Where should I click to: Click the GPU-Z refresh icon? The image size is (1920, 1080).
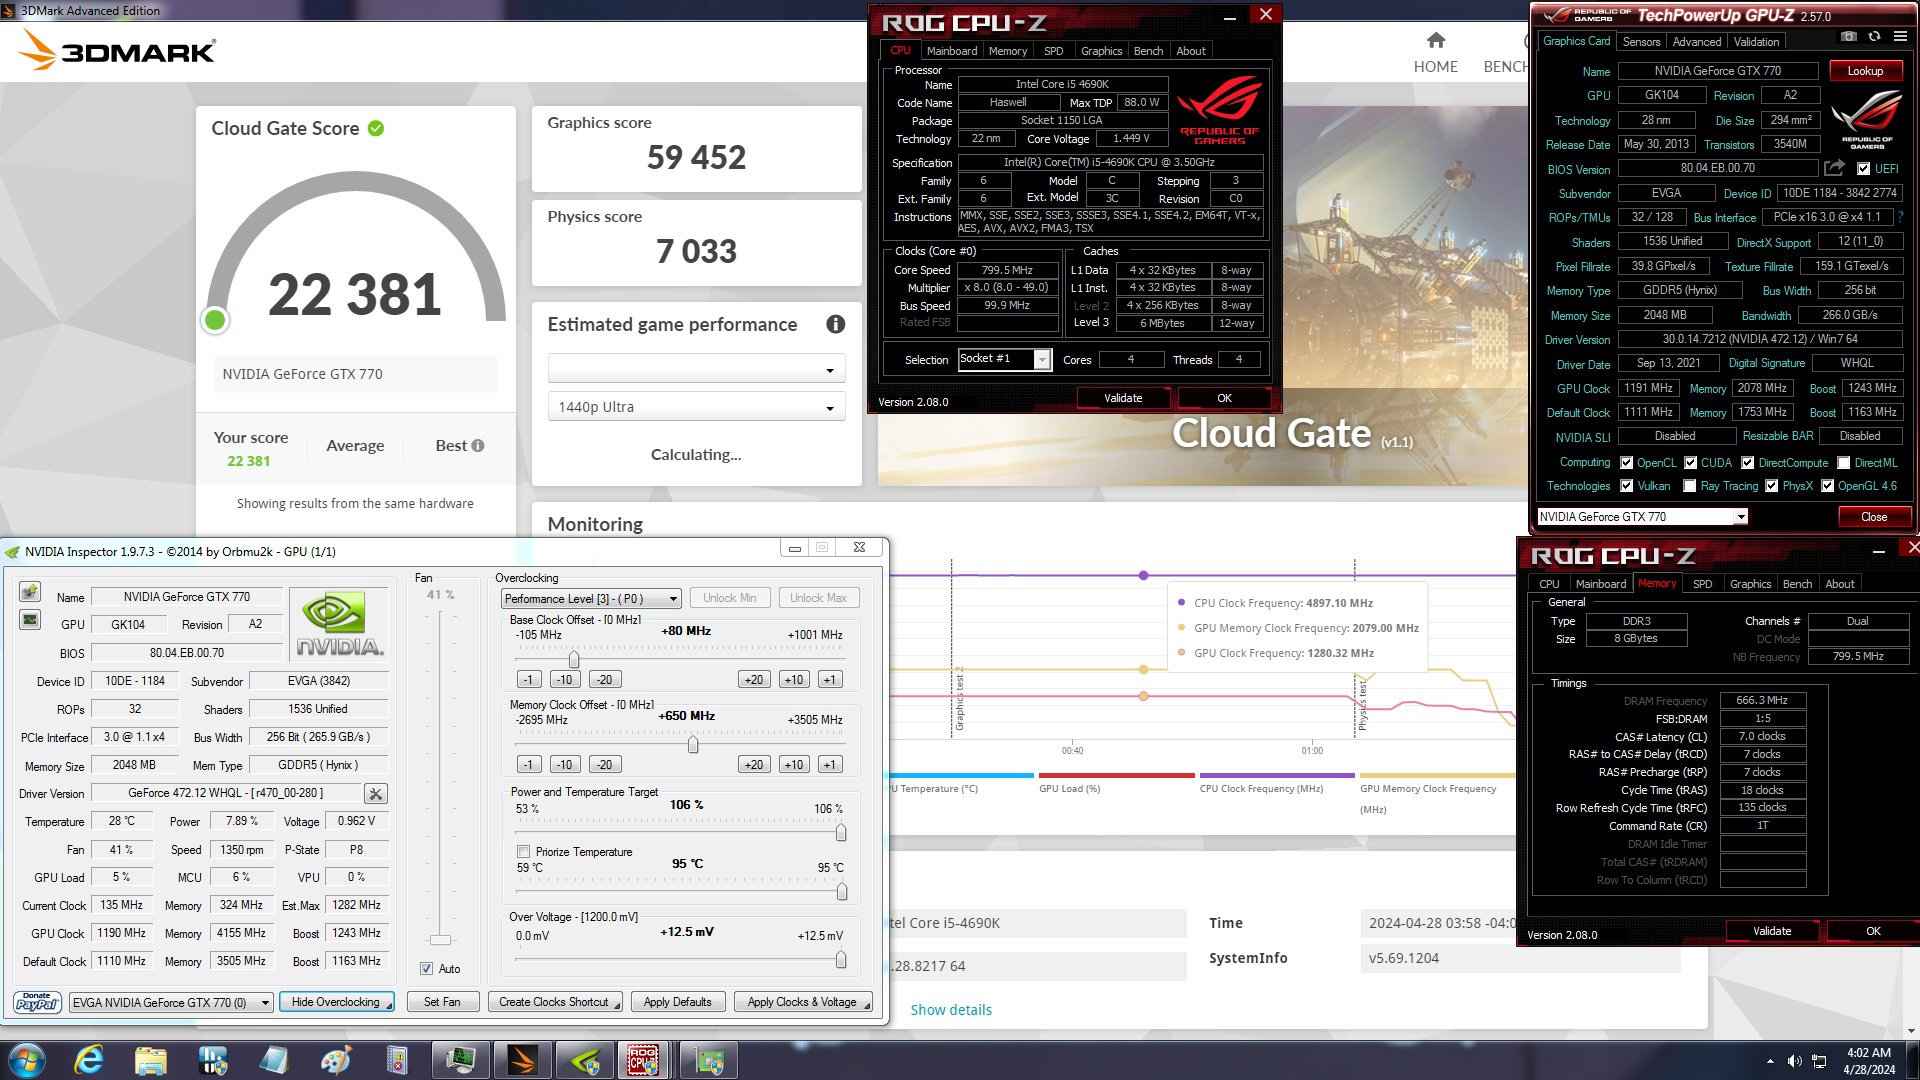click(1874, 36)
